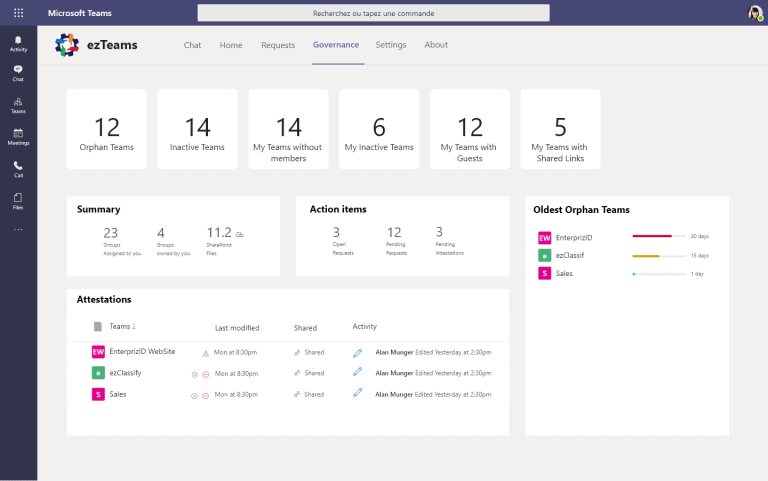Screen dimensions: 768x481
Task: Click the Shared column header
Action: pyautogui.click(x=305, y=328)
